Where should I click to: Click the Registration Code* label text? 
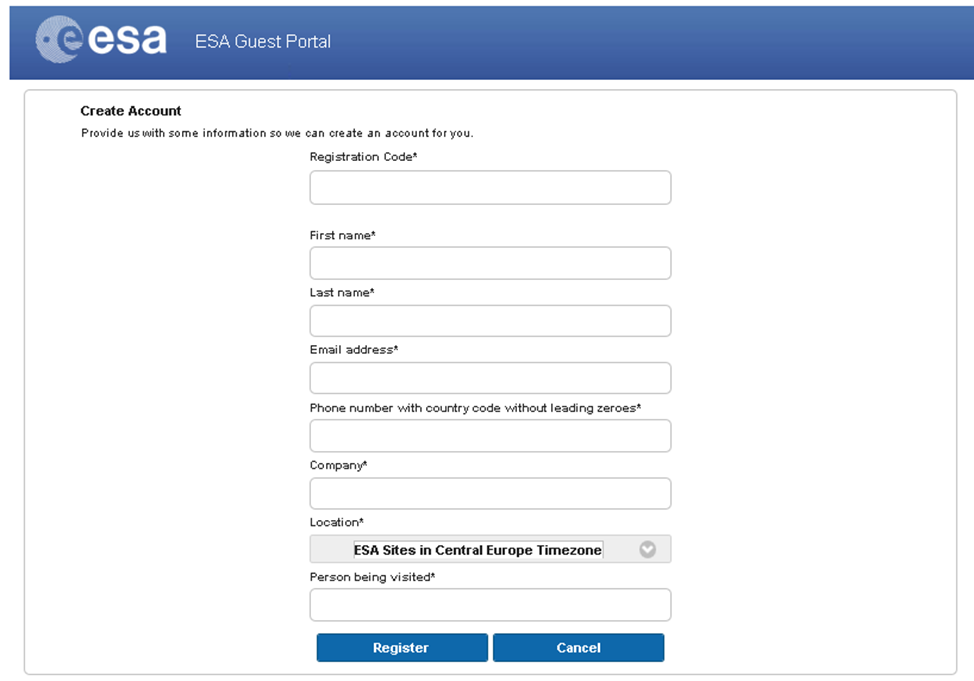click(x=363, y=157)
